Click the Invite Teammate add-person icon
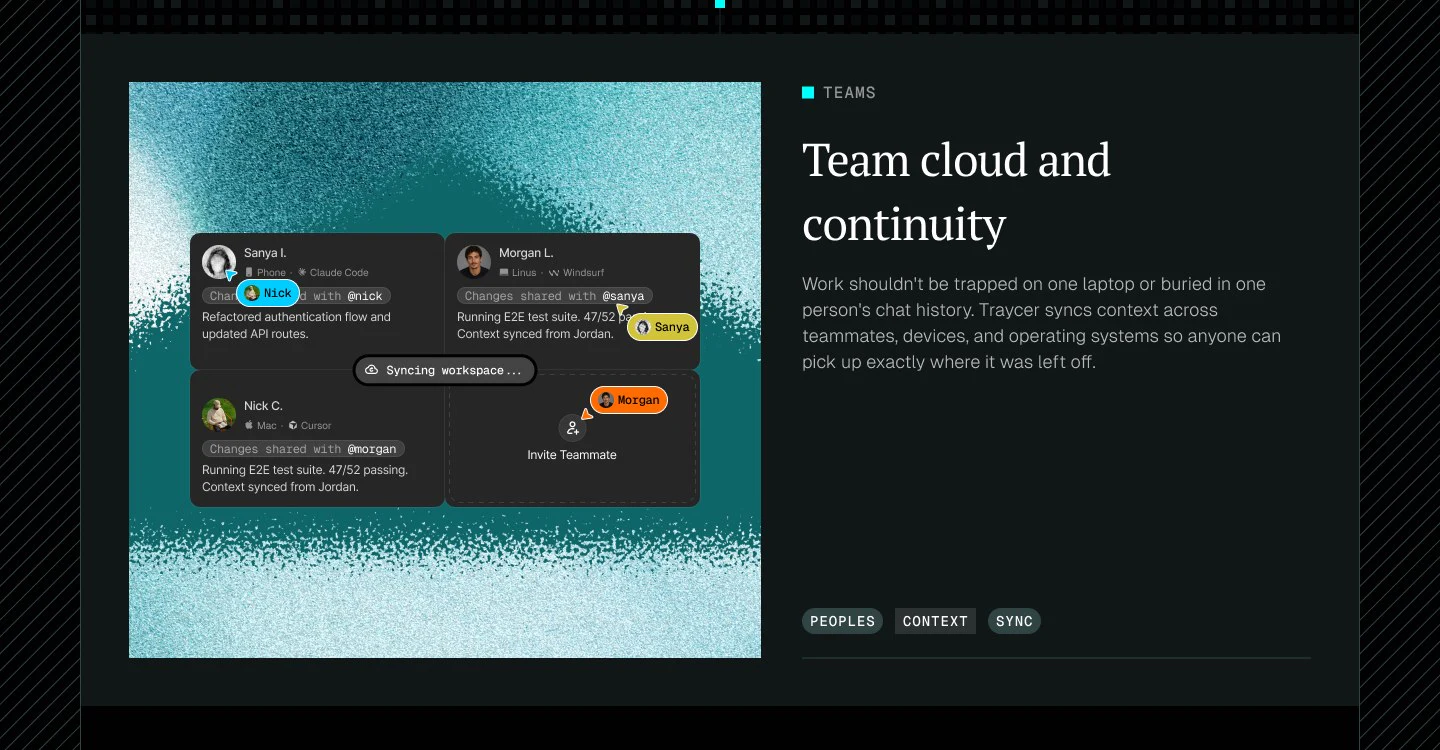1440x750 pixels. [572, 428]
